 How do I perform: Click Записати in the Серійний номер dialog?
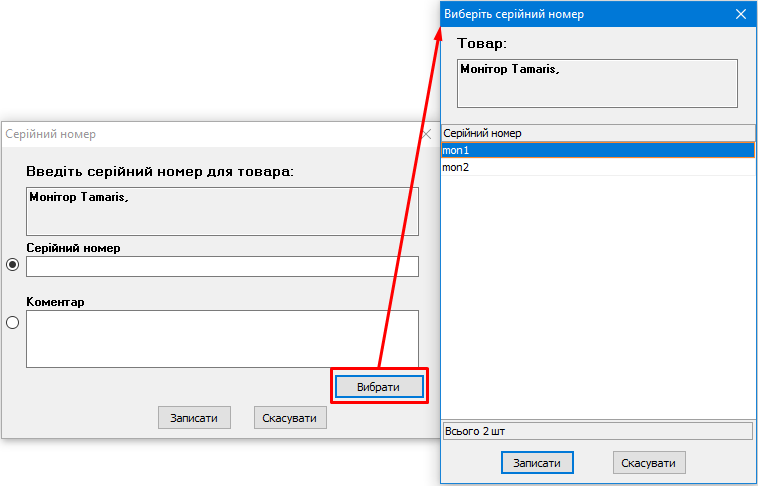coord(194,418)
